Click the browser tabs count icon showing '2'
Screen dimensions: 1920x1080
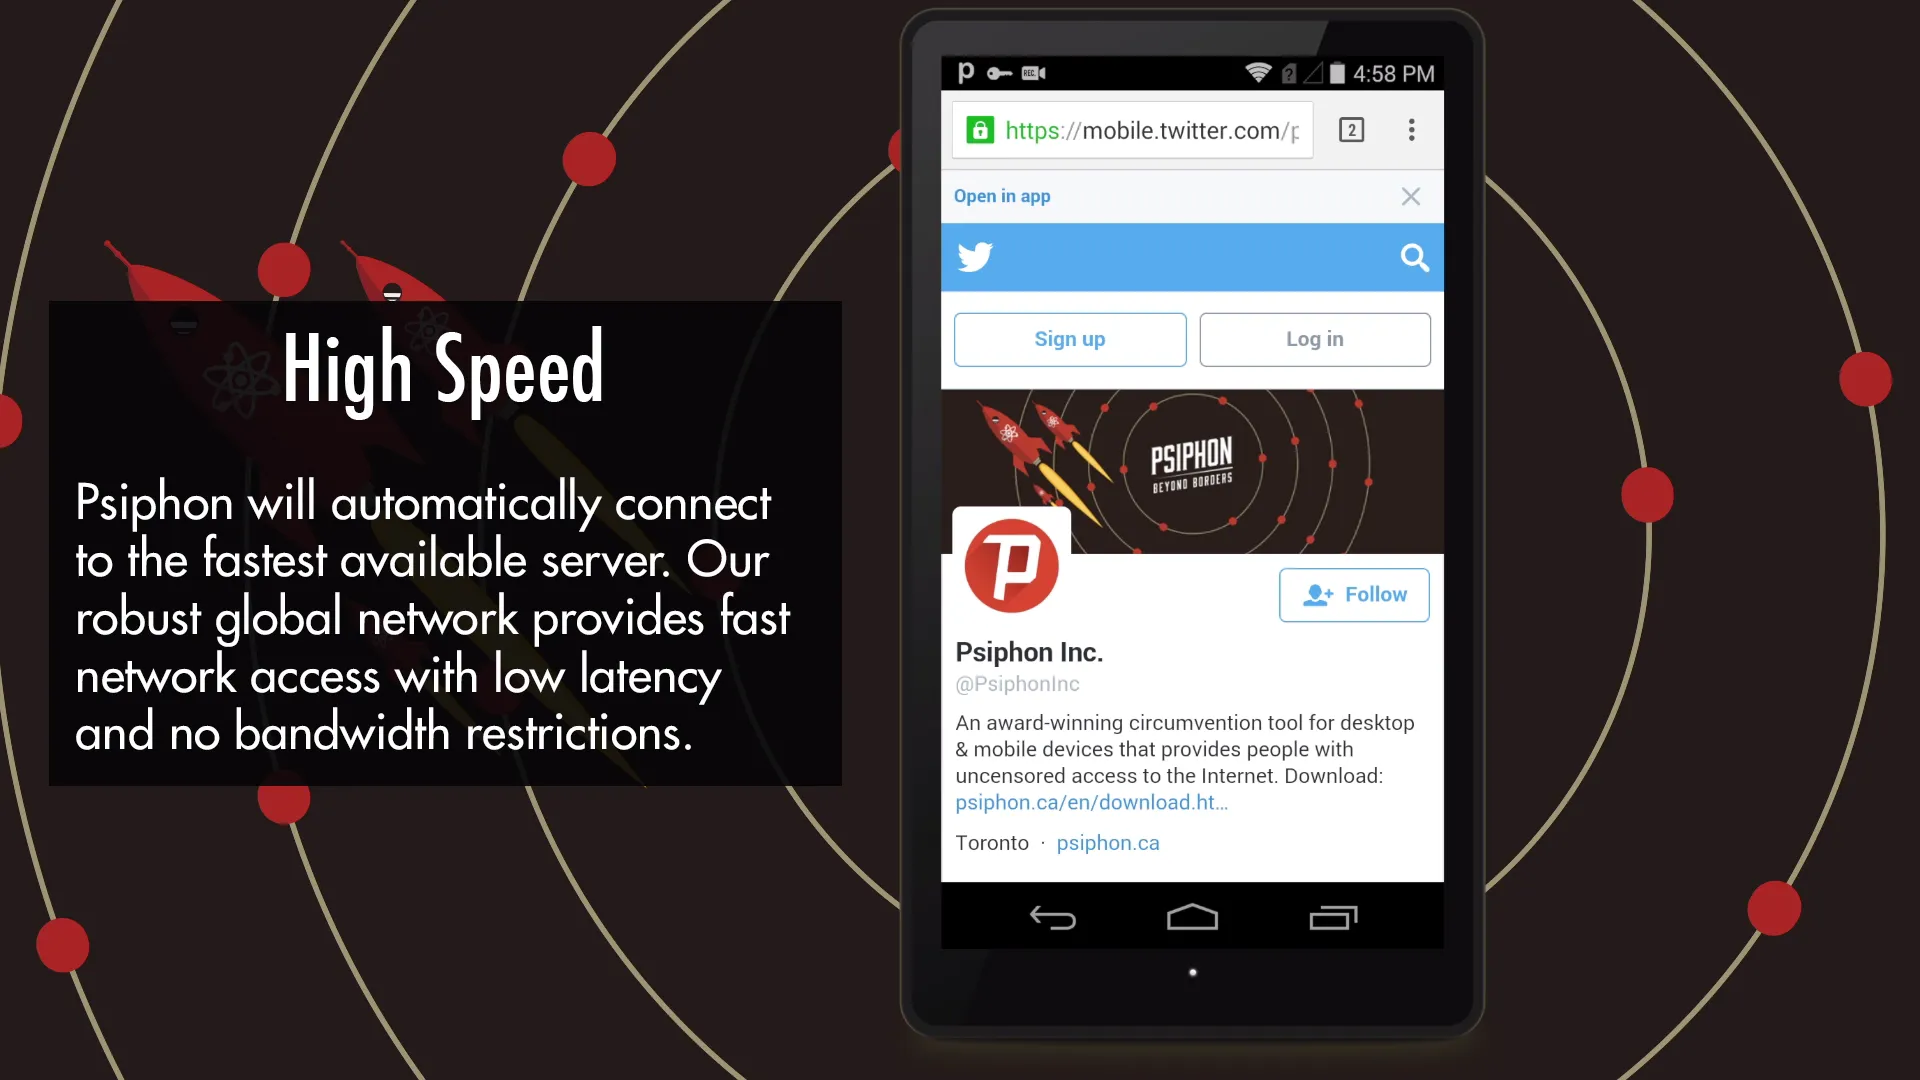[x=1352, y=129]
